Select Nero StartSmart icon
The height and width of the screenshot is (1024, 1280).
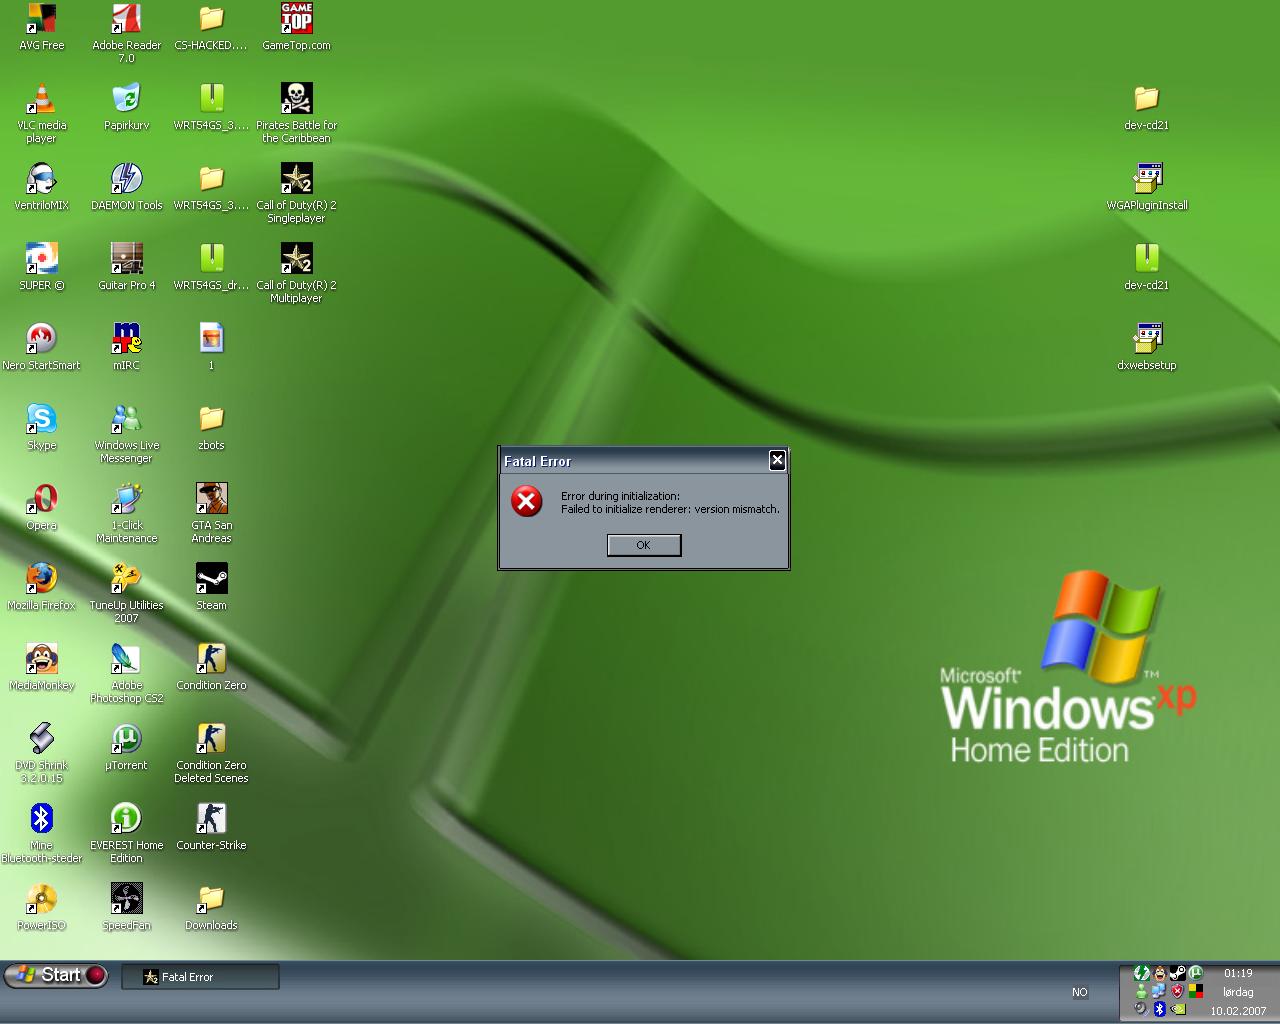(41, 348)
